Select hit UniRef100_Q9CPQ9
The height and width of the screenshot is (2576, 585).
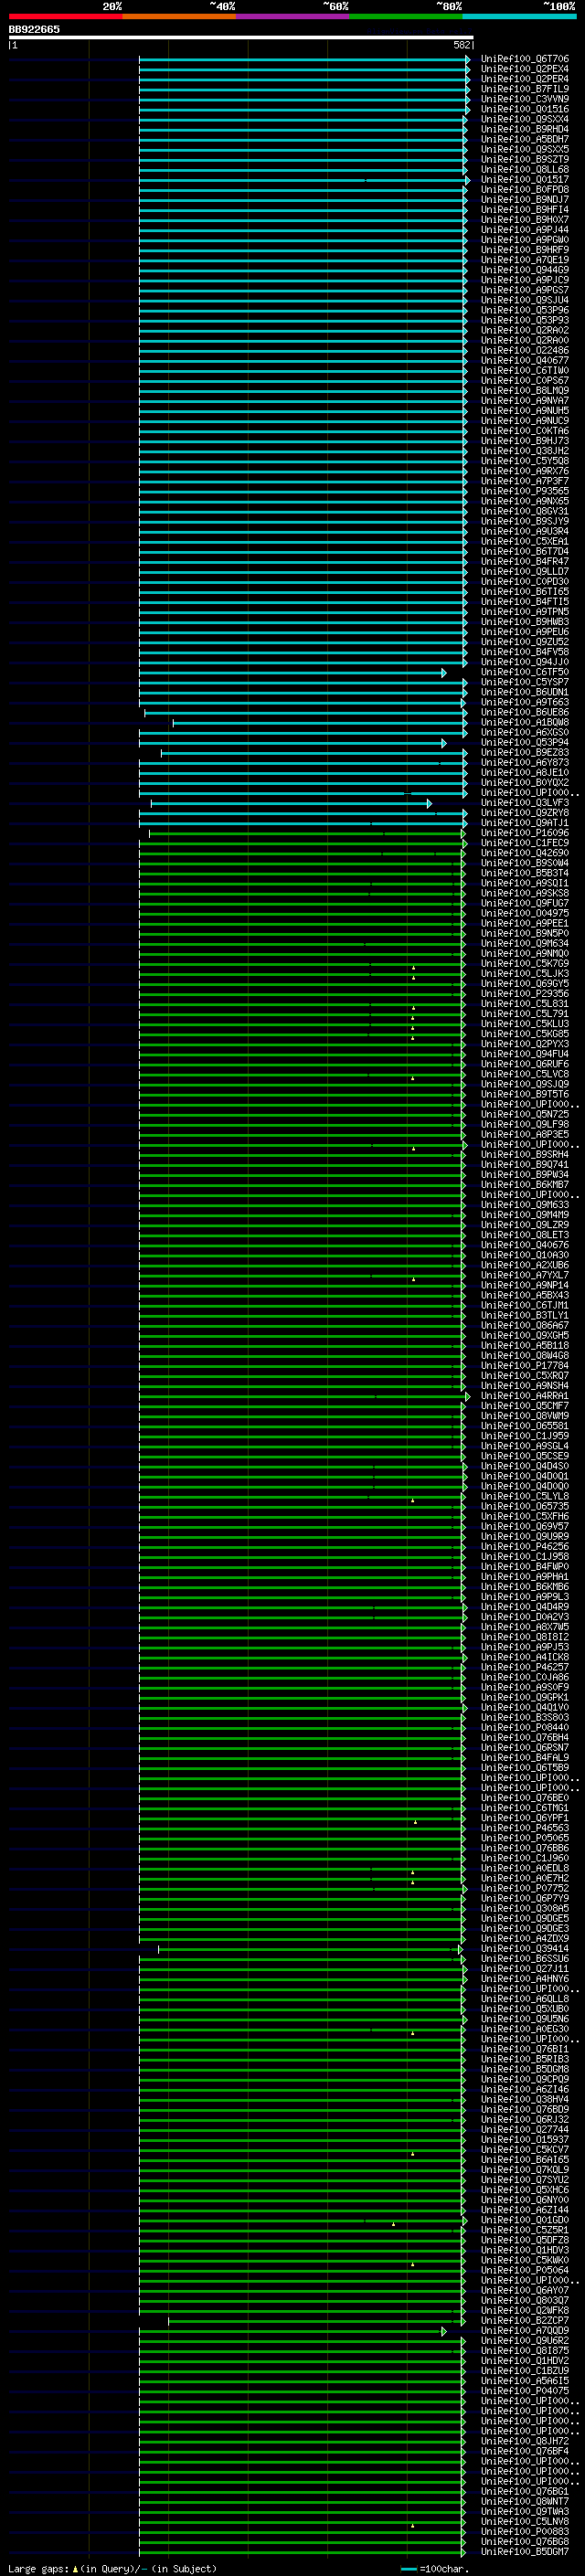point(525,2079)
